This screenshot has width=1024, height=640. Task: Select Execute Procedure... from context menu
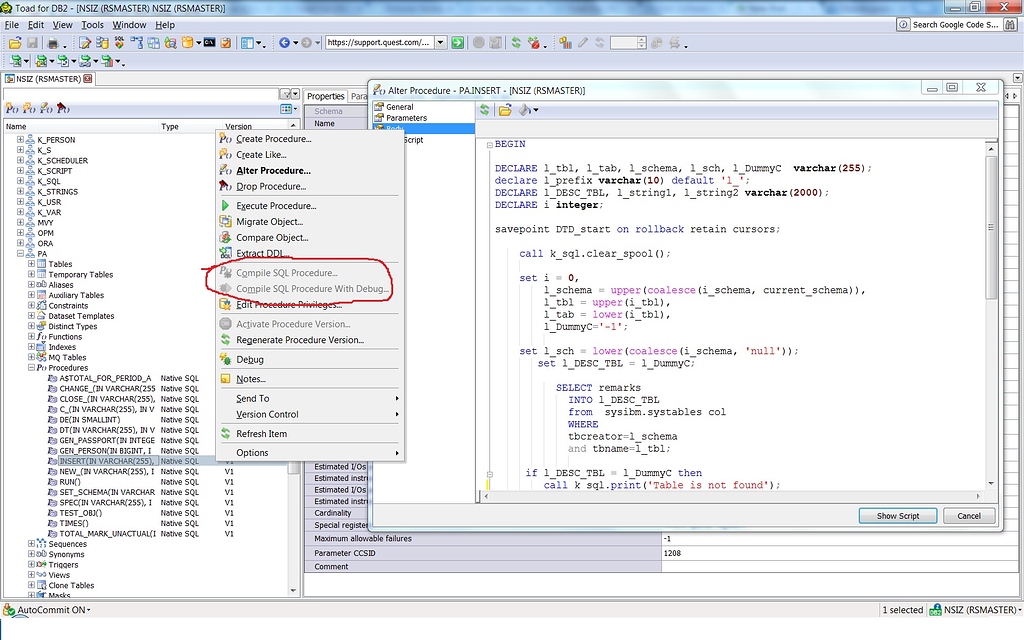point(275,206)
